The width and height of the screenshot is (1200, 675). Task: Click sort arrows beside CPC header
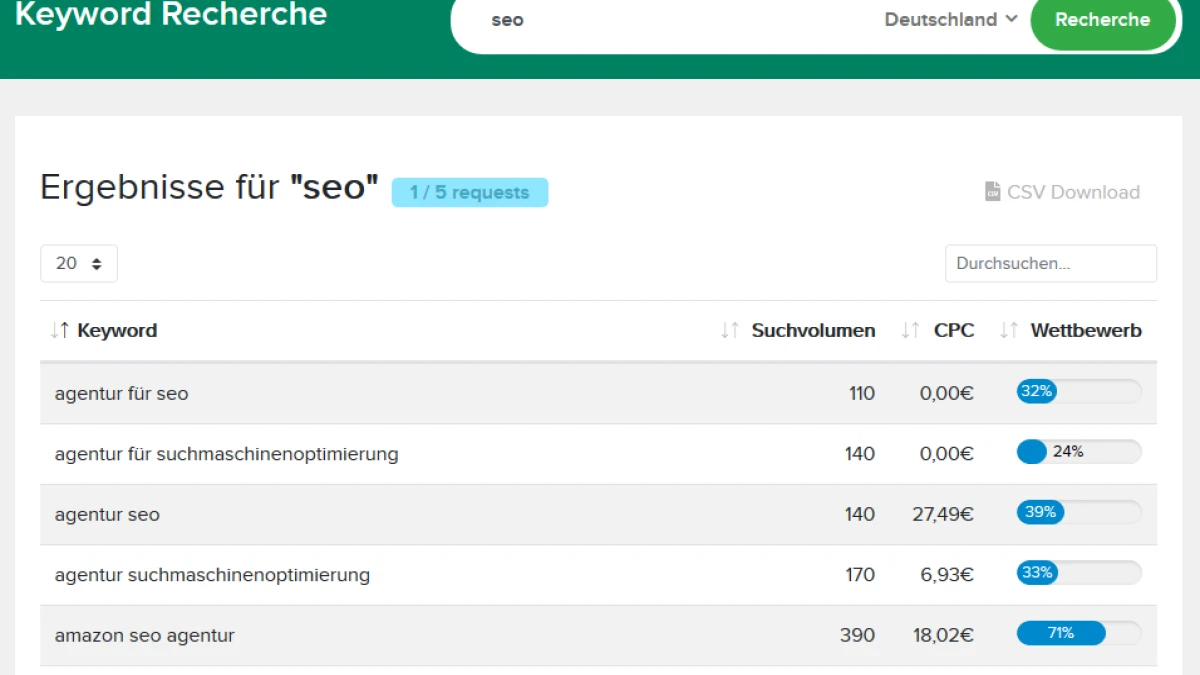[910, 330]
